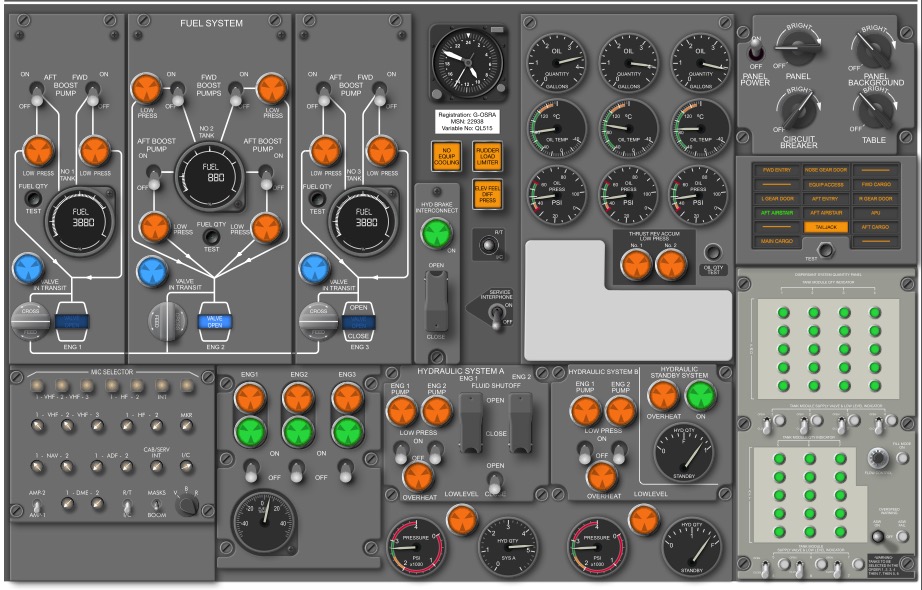The width and height of the screenshot is (922, 590).
Task: Click the Thrust Rev Accum No. 1 light
Action: click(630, 236)
